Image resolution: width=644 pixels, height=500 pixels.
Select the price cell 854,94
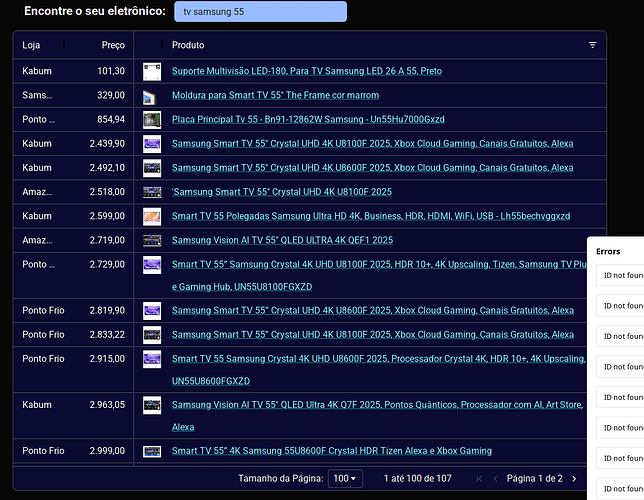click(111, 120)
